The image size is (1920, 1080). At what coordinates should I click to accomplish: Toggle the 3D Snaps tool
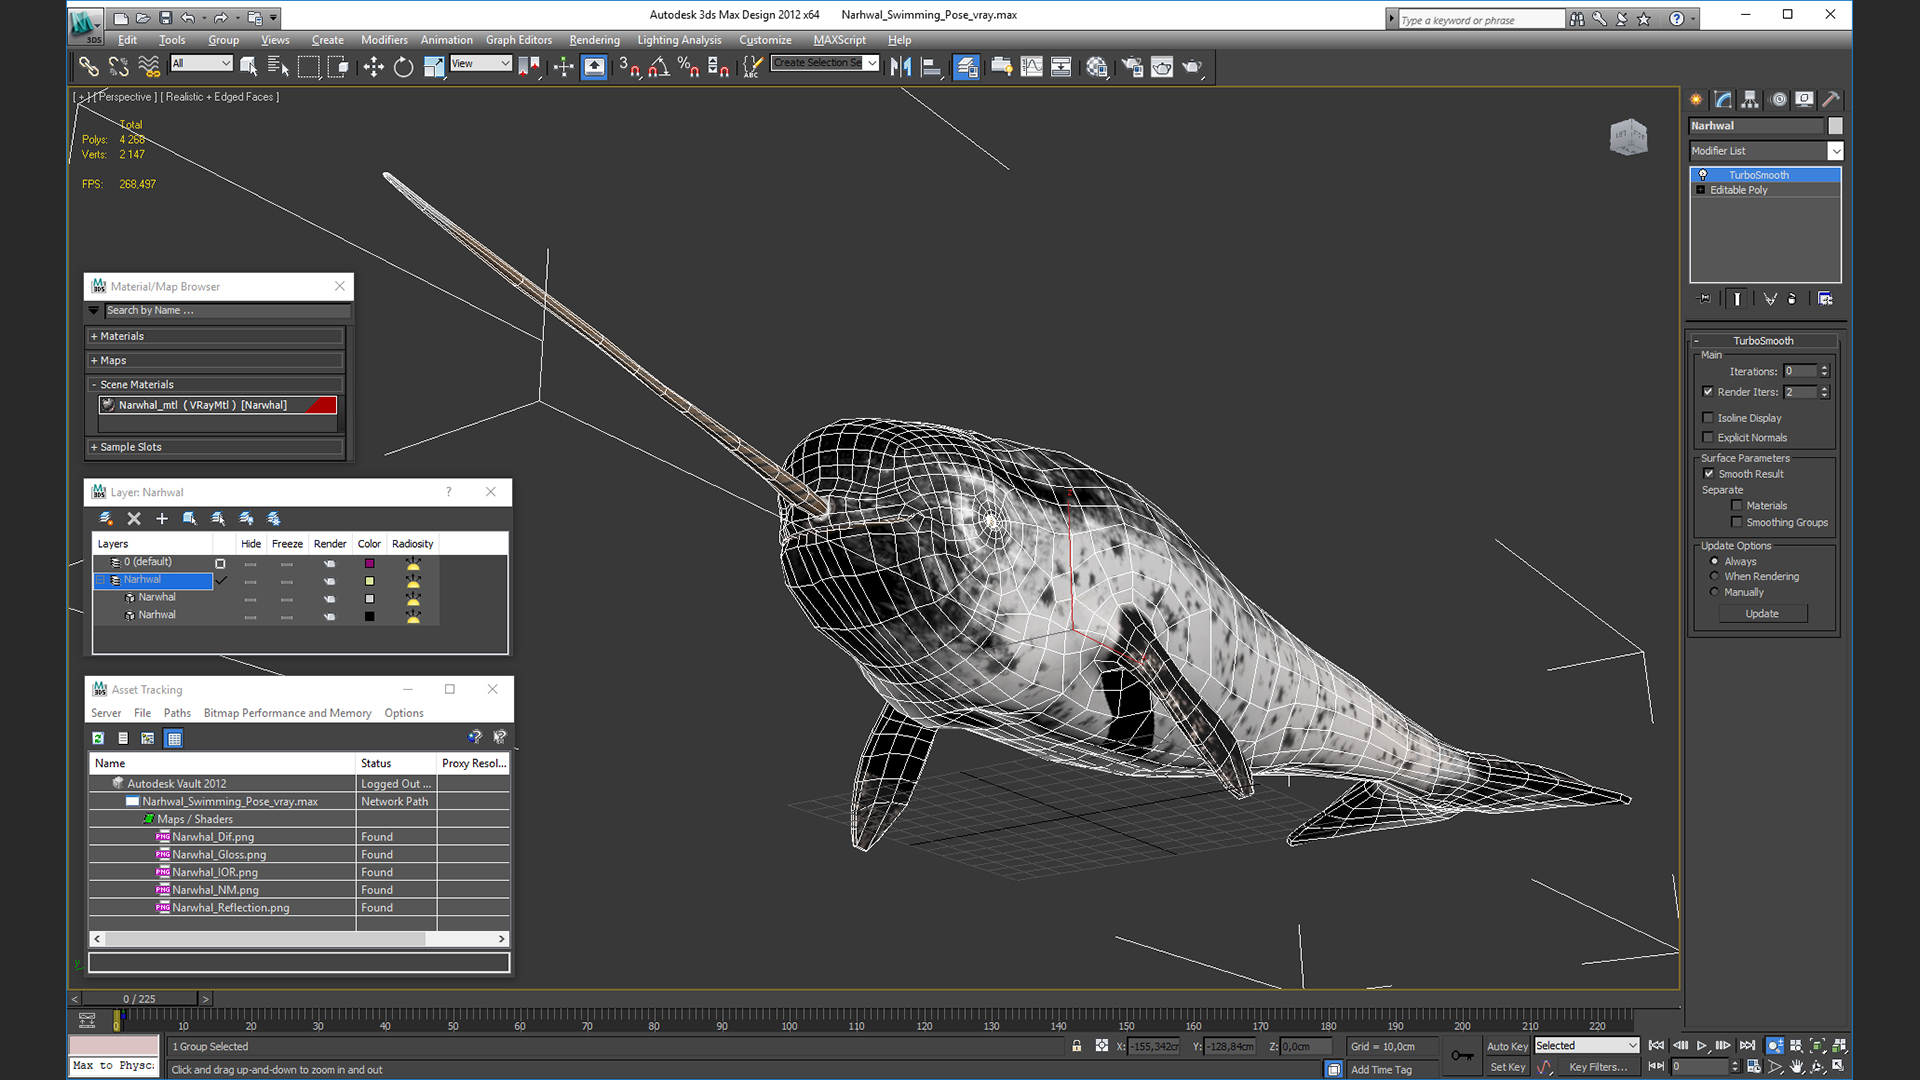[629, 67]
